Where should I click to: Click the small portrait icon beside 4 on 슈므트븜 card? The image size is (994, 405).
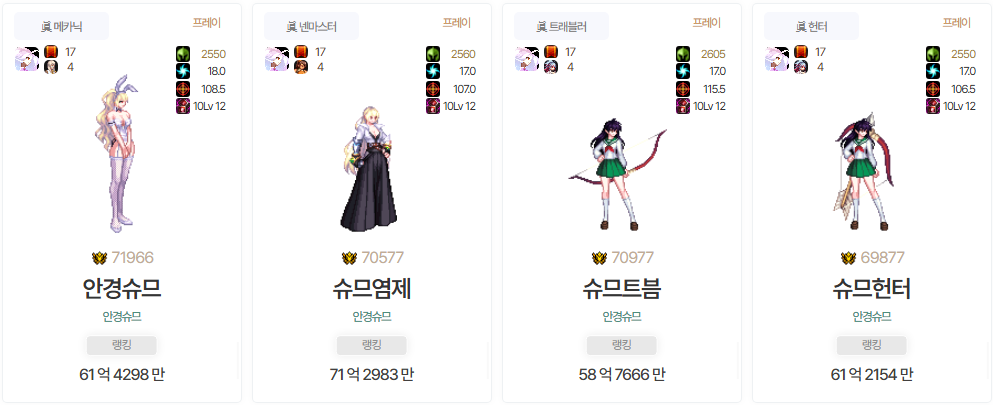pos(550,67)
